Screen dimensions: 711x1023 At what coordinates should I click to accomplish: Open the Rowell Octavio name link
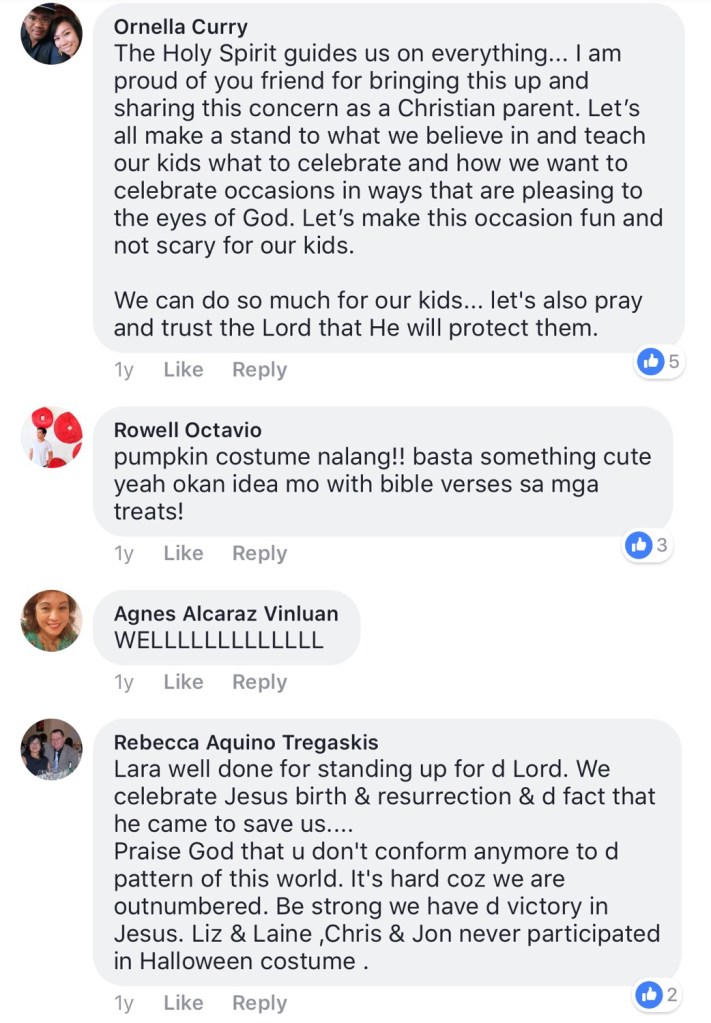[x=188, y=430]
